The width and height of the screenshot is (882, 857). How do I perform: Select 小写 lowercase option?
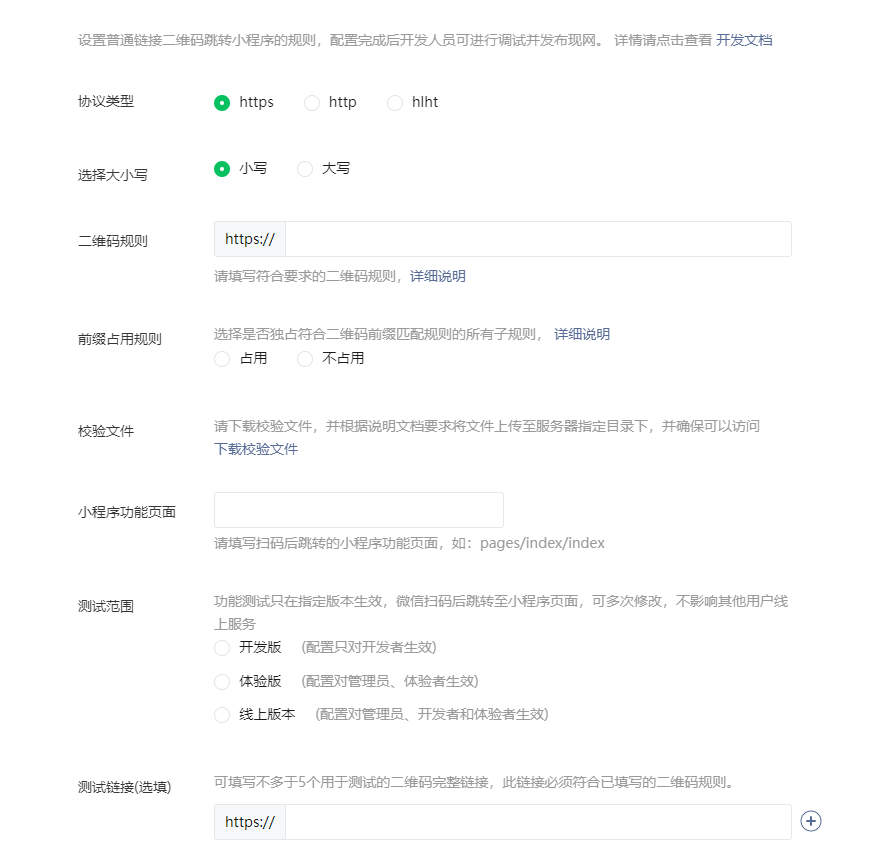click(222, 169)
